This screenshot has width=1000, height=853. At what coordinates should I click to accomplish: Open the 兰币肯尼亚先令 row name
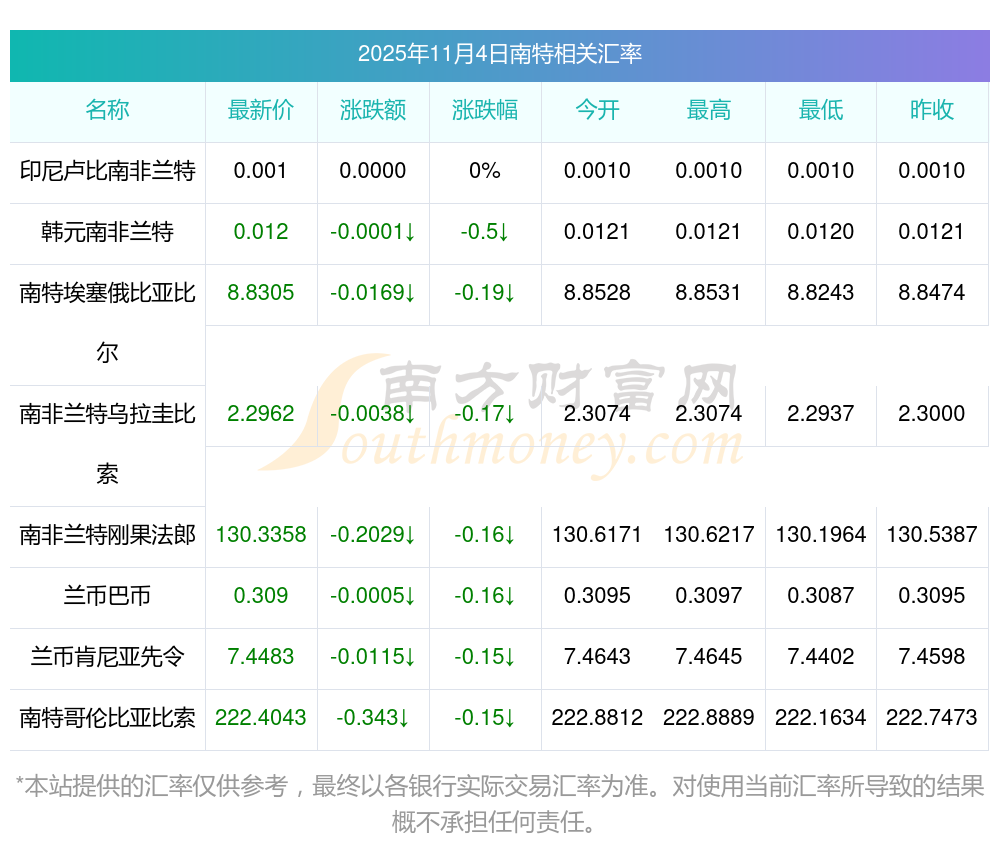click(x=107, y=657)
